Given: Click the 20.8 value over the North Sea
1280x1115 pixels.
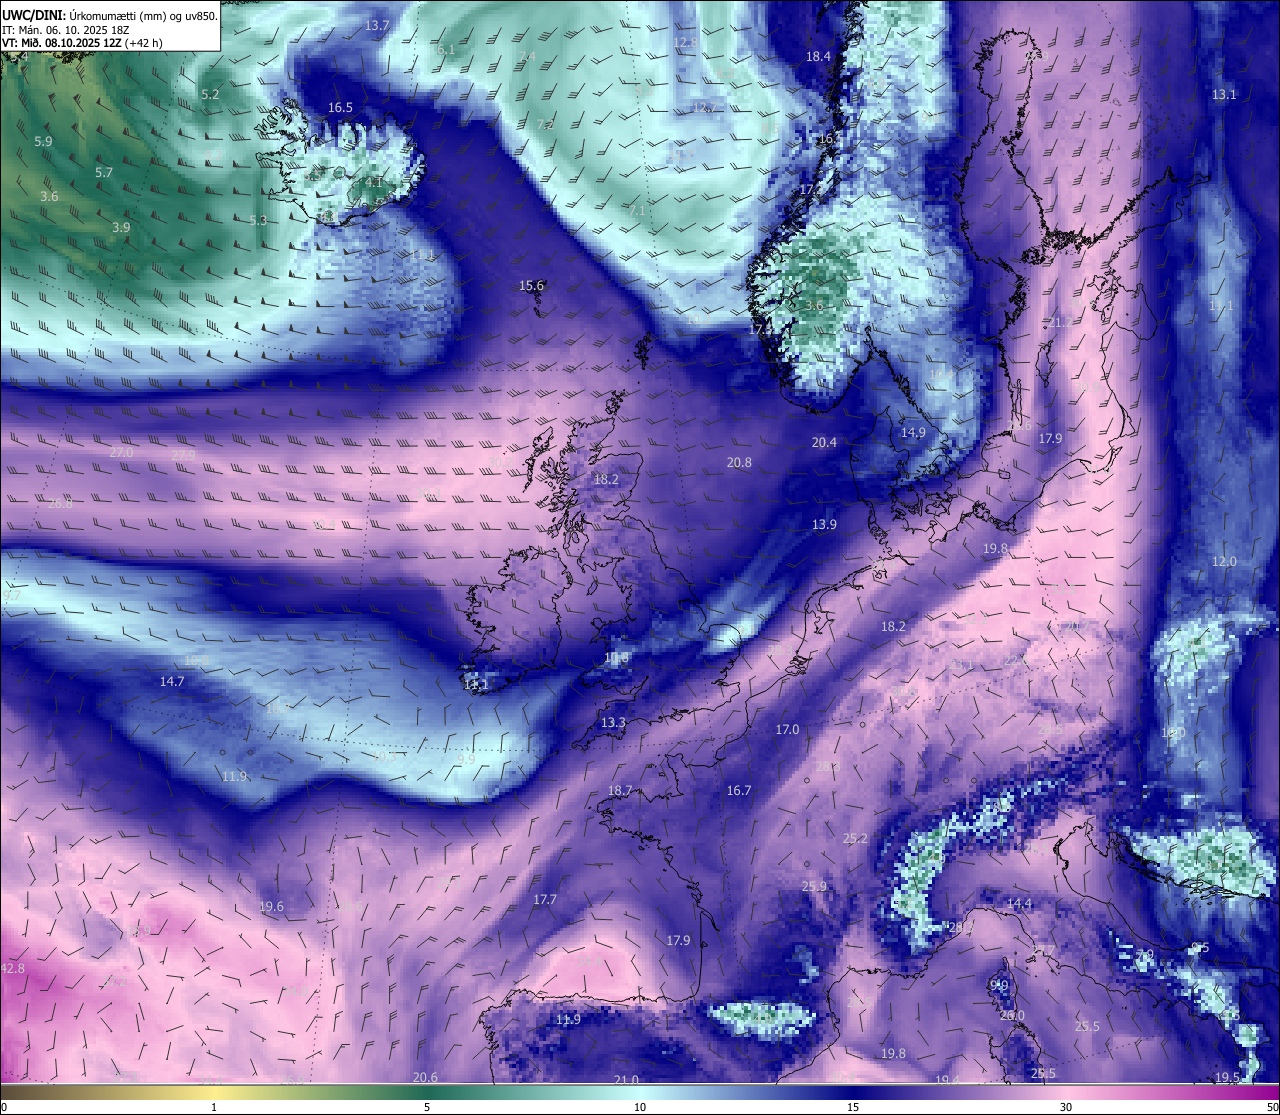Looking at the screenshot, I should (x=739, y=462).
